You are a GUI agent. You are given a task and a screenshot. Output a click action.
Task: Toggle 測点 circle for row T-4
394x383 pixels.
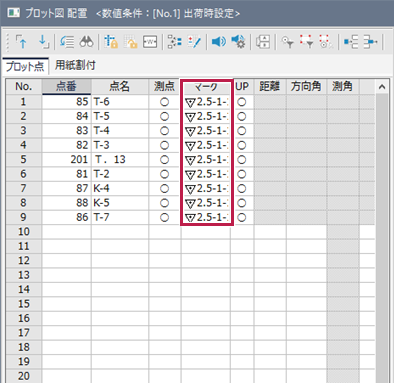tap(164, 131)
